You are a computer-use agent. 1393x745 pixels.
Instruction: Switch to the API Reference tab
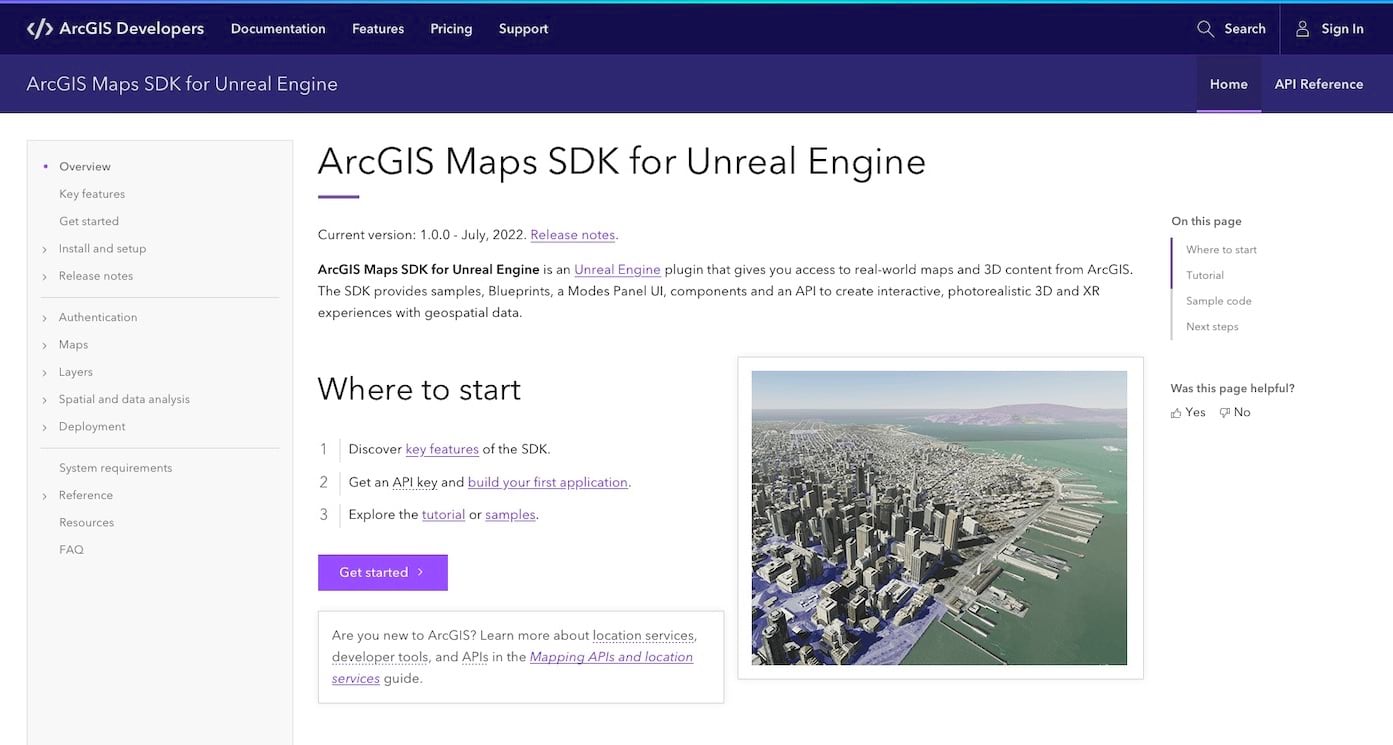(1319, 84)
